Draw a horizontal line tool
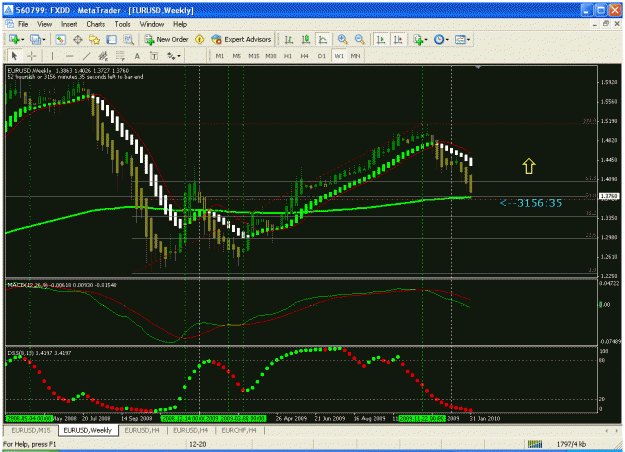This screenshot has height=452, width=625. coord(69,56)
